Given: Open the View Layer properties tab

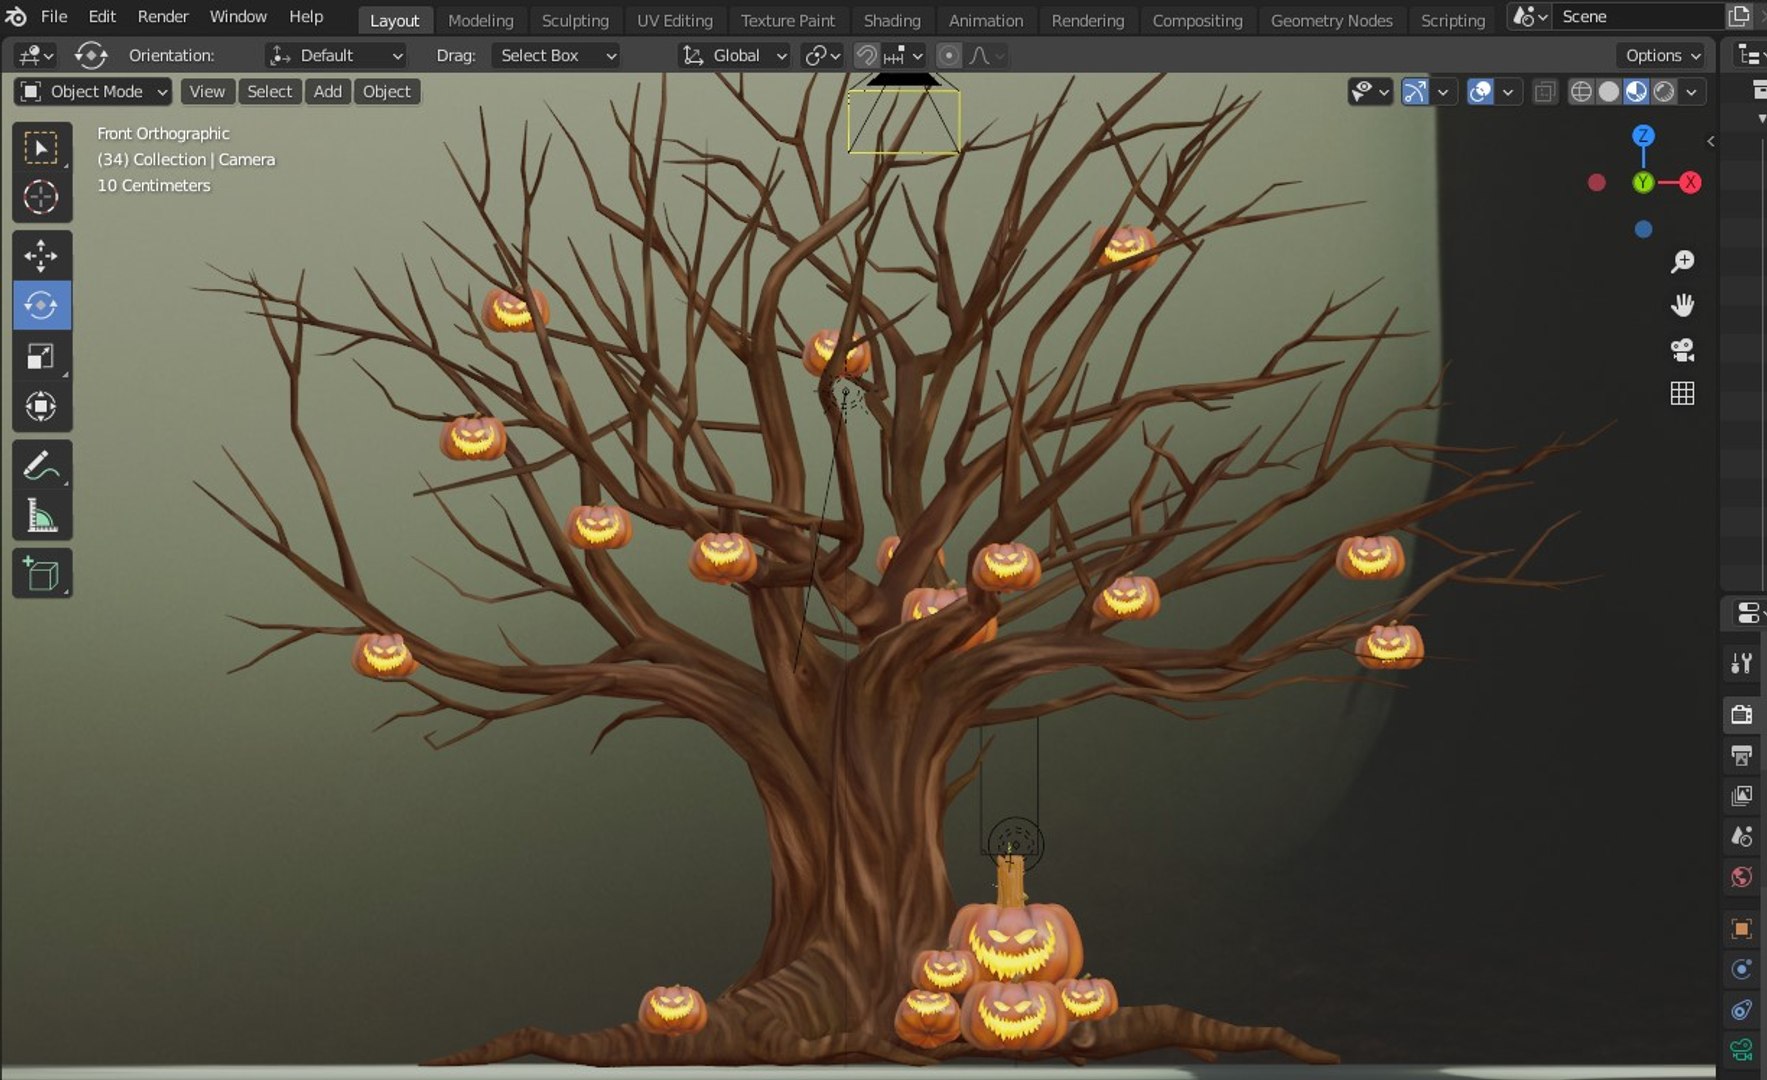Looking at the screenshot, I should coord(1741,796).
